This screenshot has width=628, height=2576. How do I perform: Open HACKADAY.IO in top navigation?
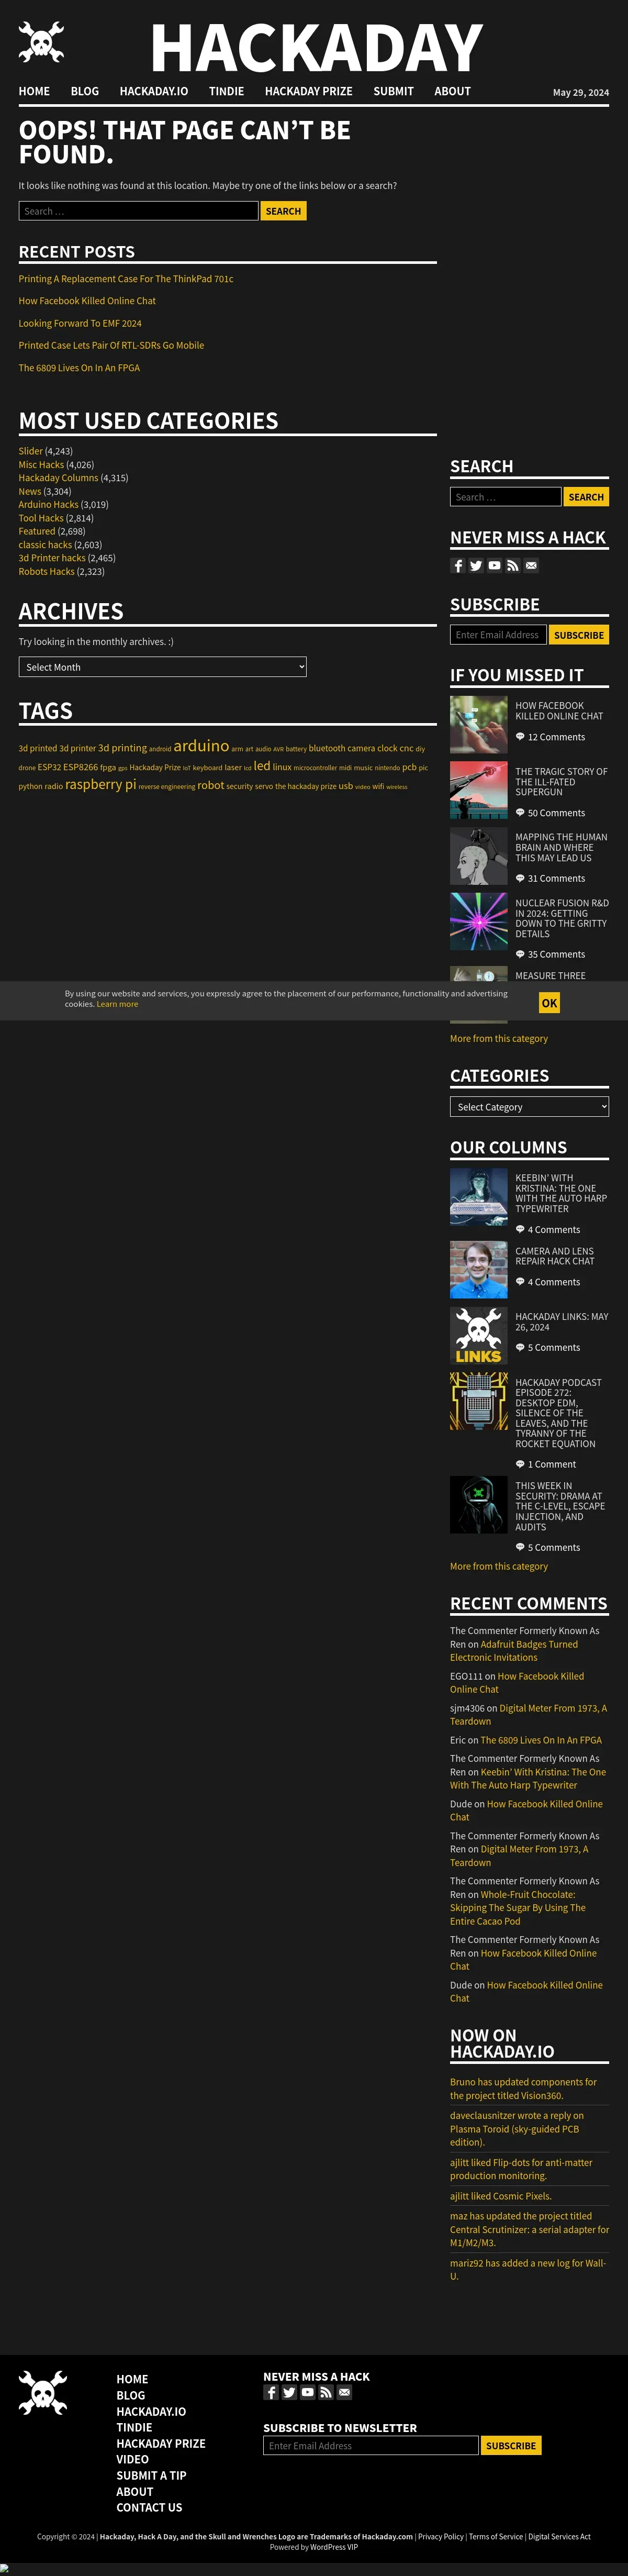tap(154, 91)
